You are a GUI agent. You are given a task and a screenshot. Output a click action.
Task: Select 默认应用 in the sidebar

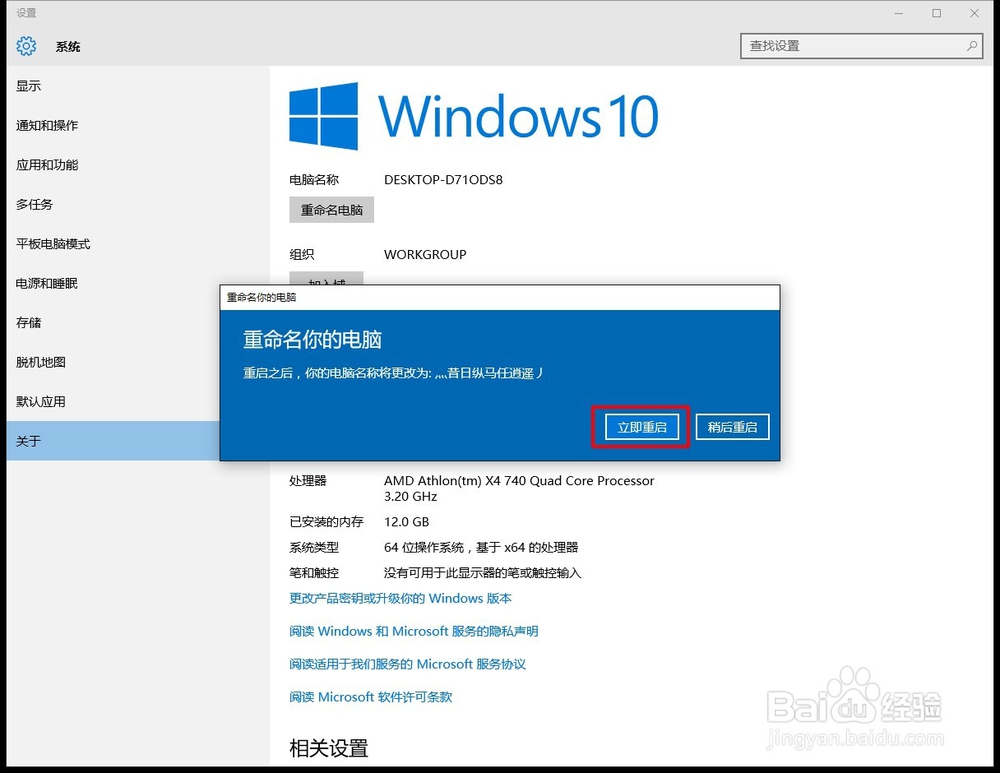[41, 402]
